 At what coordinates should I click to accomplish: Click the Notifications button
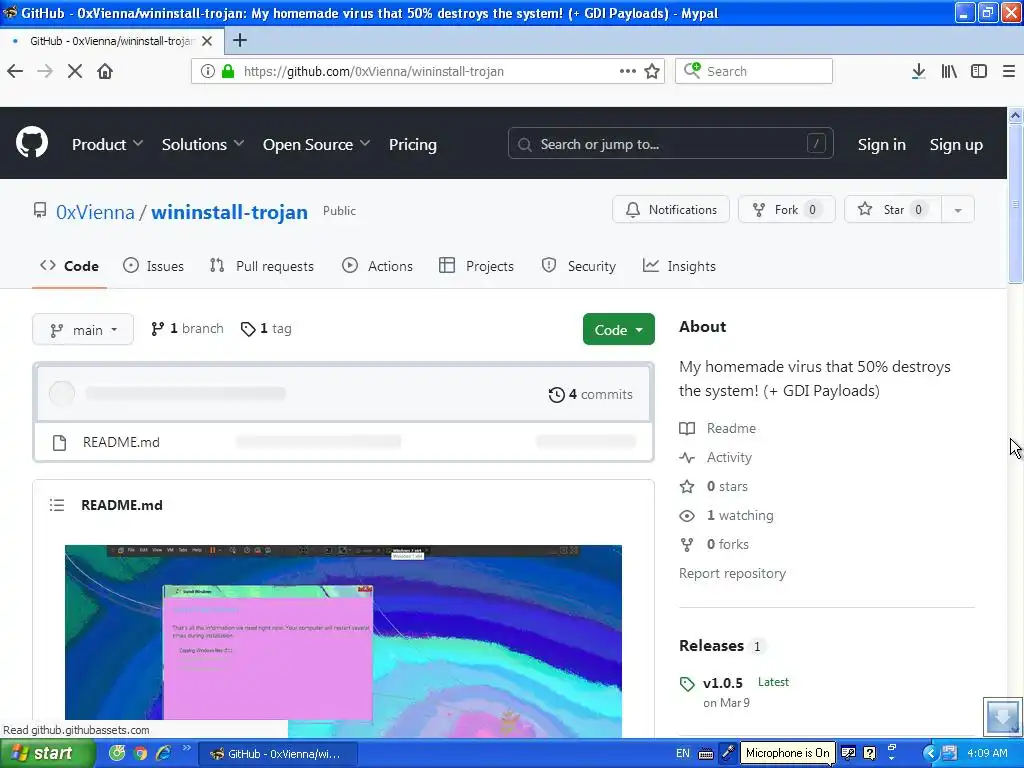pyautogui.click(x=671, y=210)
